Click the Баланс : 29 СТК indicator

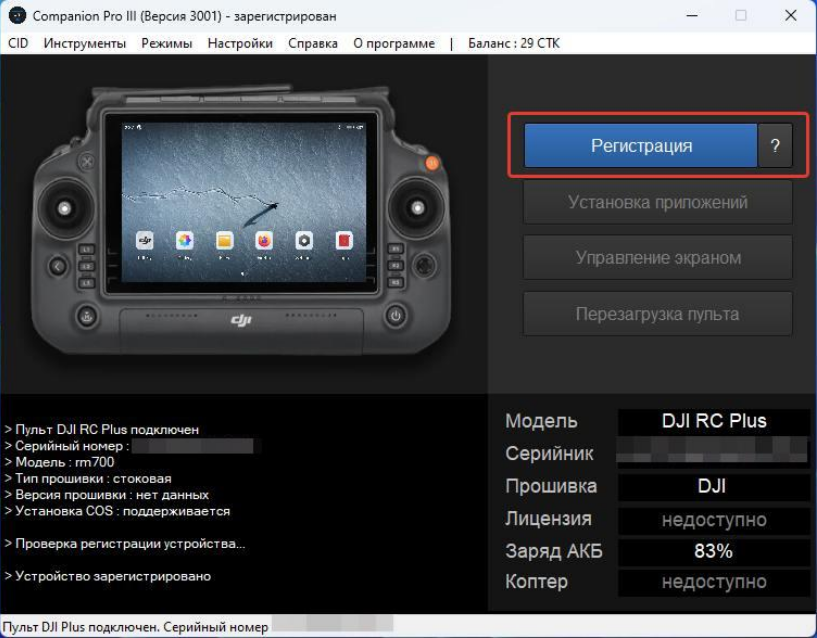[514, 43]
